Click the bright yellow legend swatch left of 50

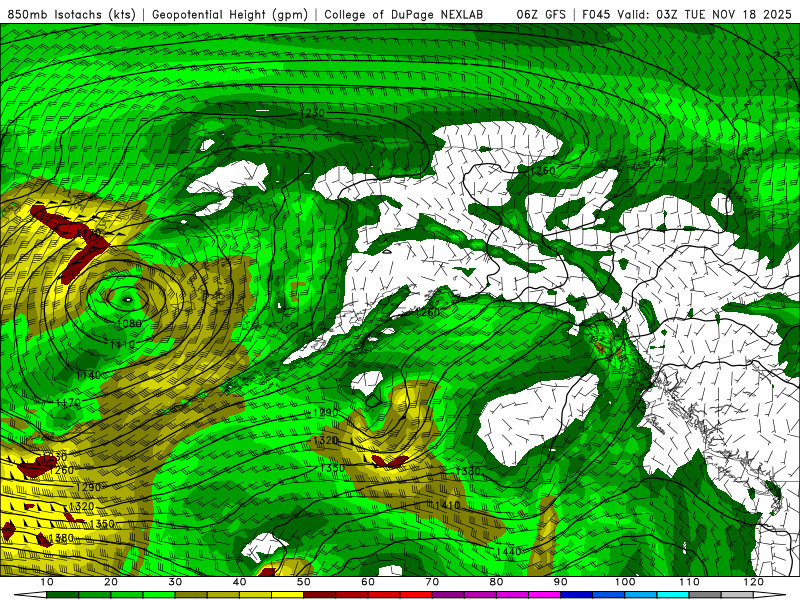pos(288,595)
